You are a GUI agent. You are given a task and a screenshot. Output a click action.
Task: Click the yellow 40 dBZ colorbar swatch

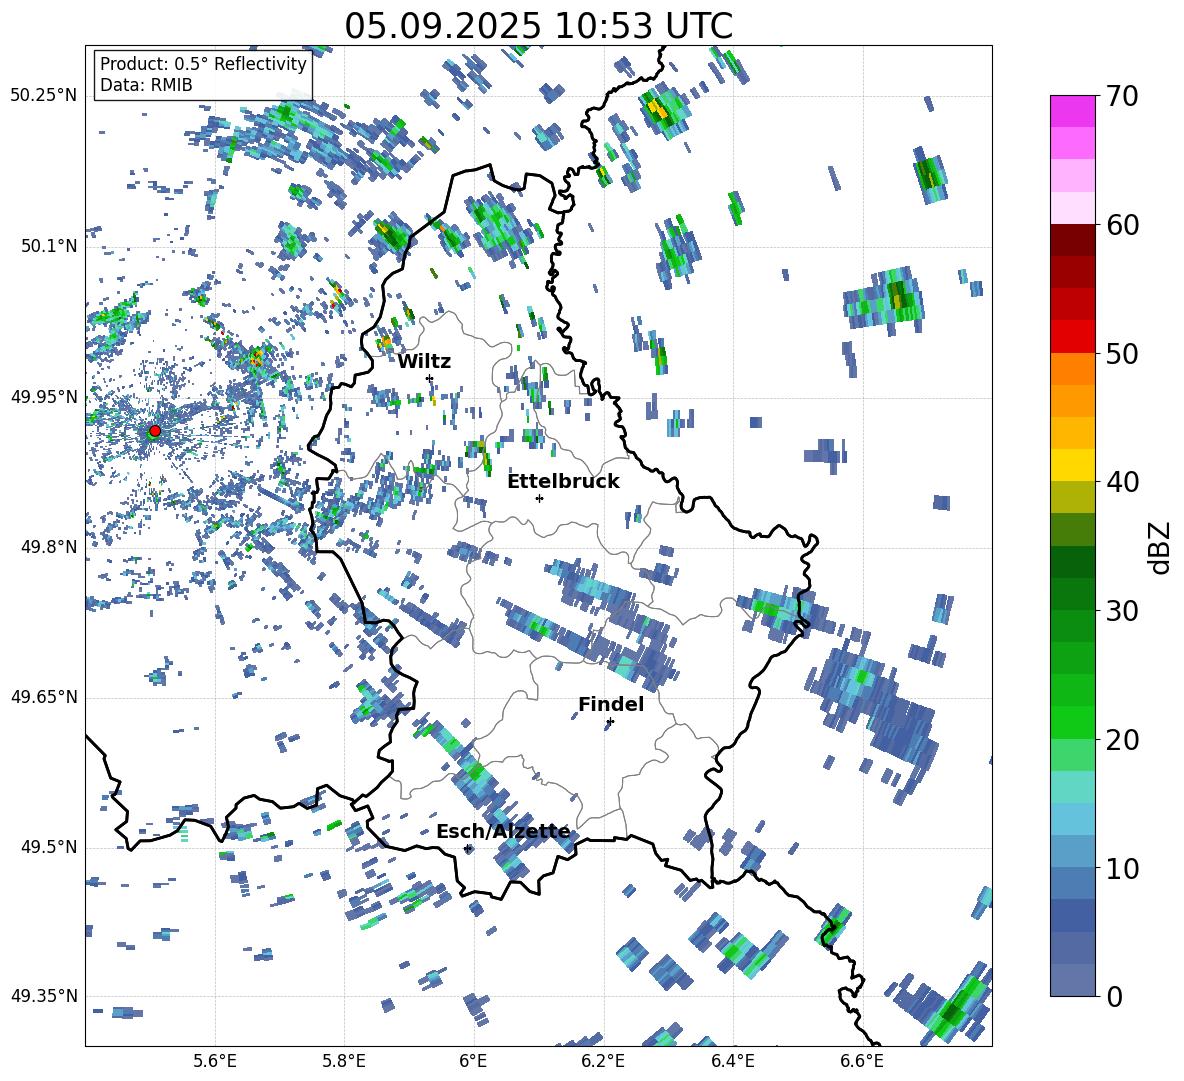[1072, 466]
